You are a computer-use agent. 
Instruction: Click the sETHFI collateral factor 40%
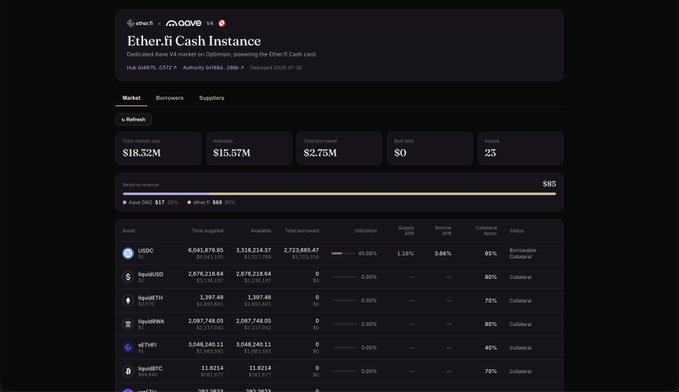click(491, 347)
